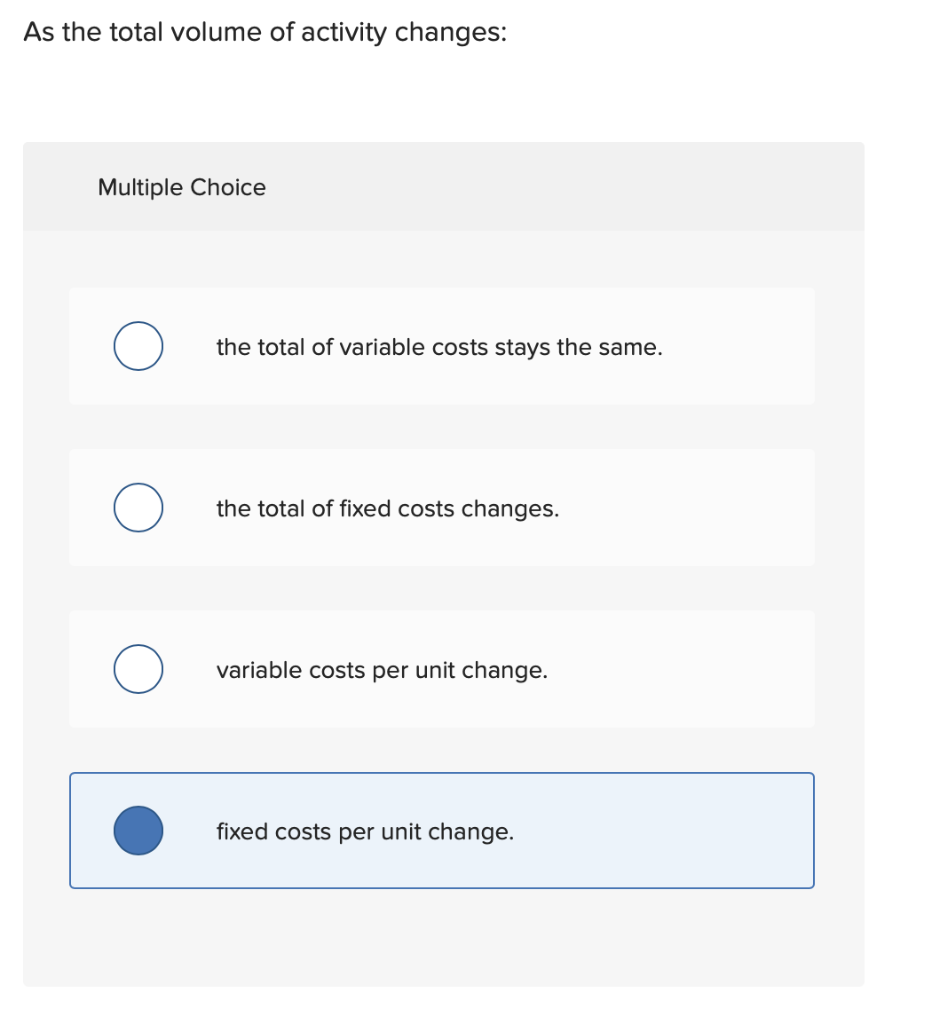The image size is (932, 1024).
Task: Select the radio button for first answer option
Action: [x=138, y=346]
